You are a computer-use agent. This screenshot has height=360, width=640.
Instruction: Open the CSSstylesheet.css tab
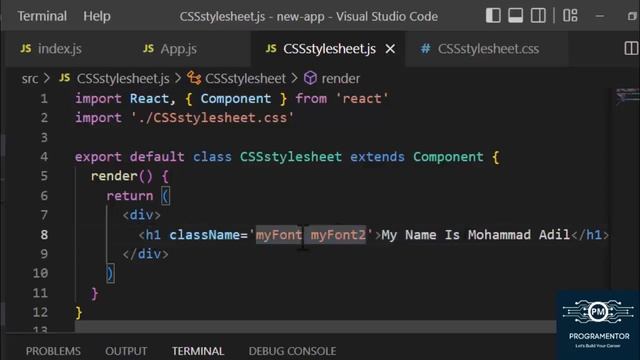pyautogui.click(x=488, y=49)
